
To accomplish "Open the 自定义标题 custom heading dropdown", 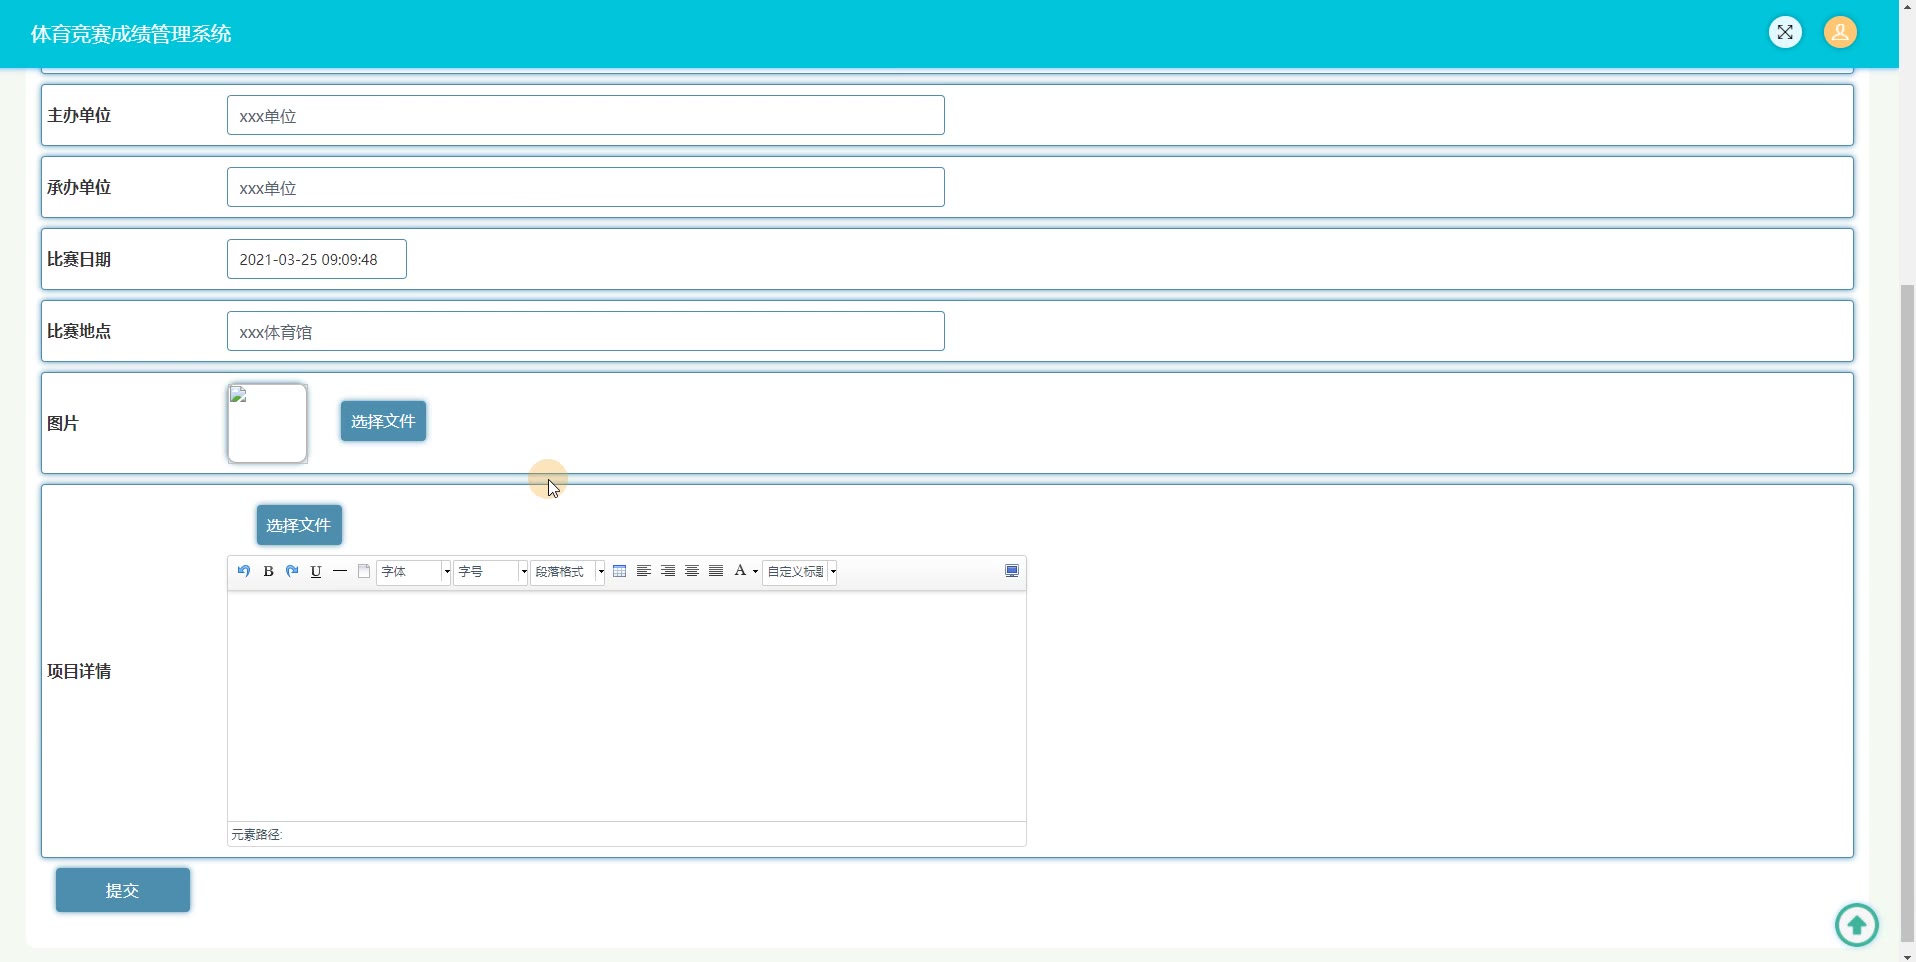I will click(800, 572).
